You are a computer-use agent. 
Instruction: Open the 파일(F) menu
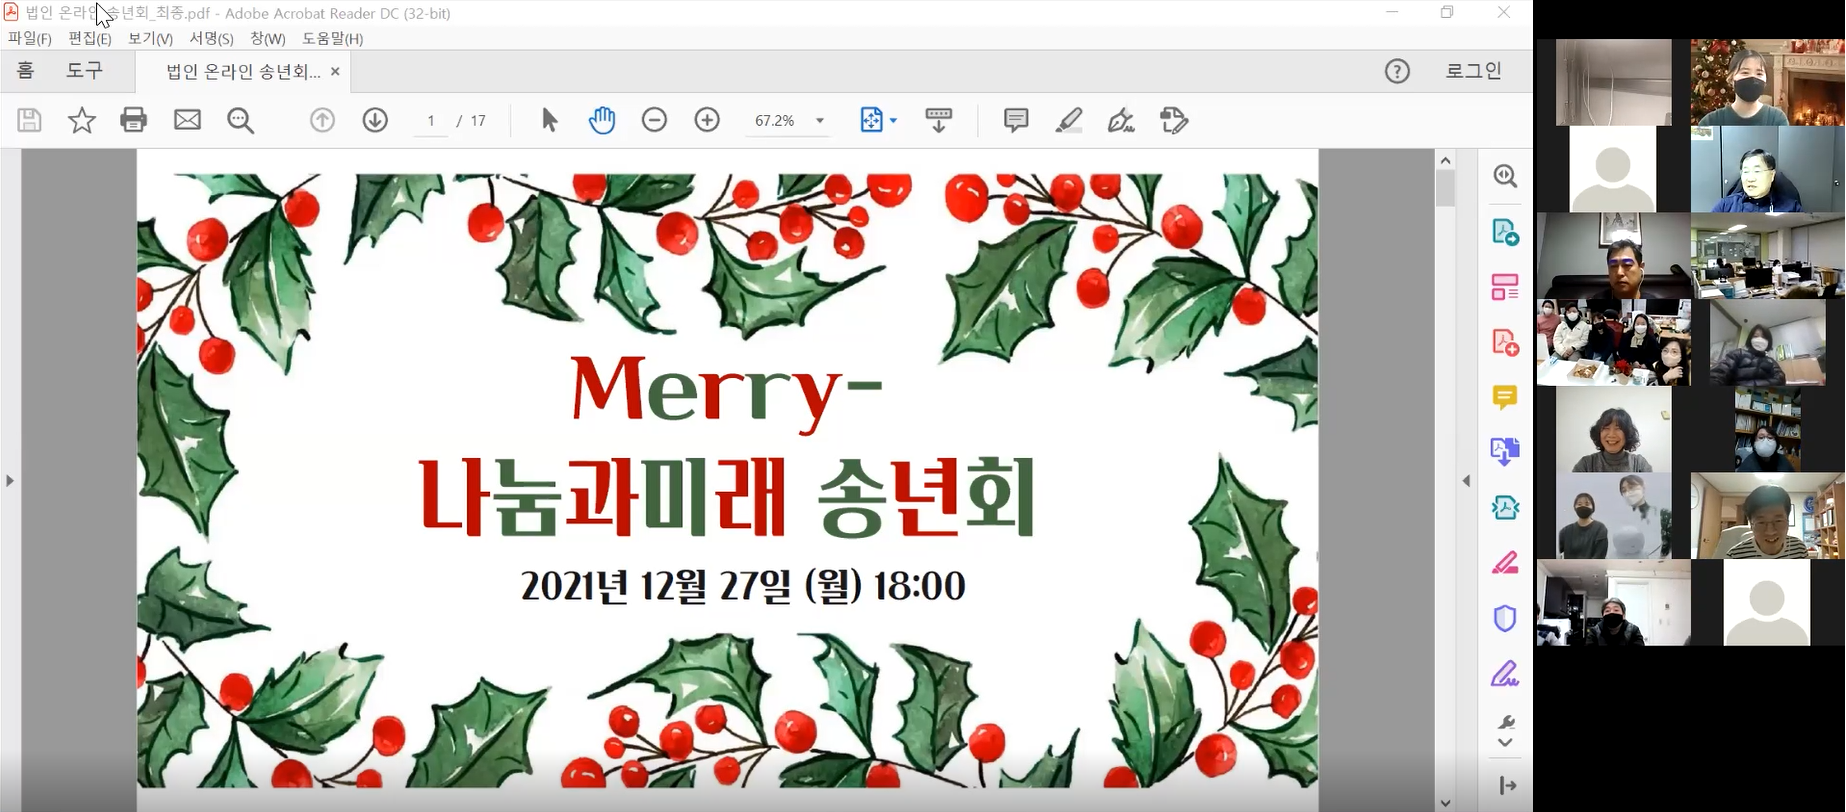29,38
